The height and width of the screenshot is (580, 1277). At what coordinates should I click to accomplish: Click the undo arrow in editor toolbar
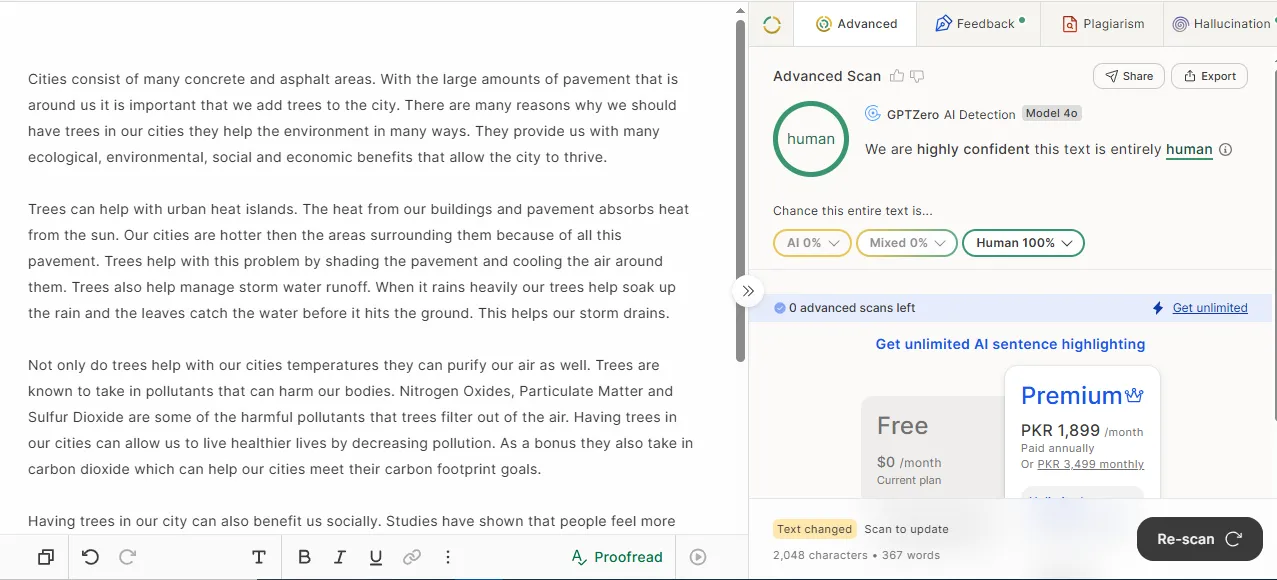tap(90, 557)
